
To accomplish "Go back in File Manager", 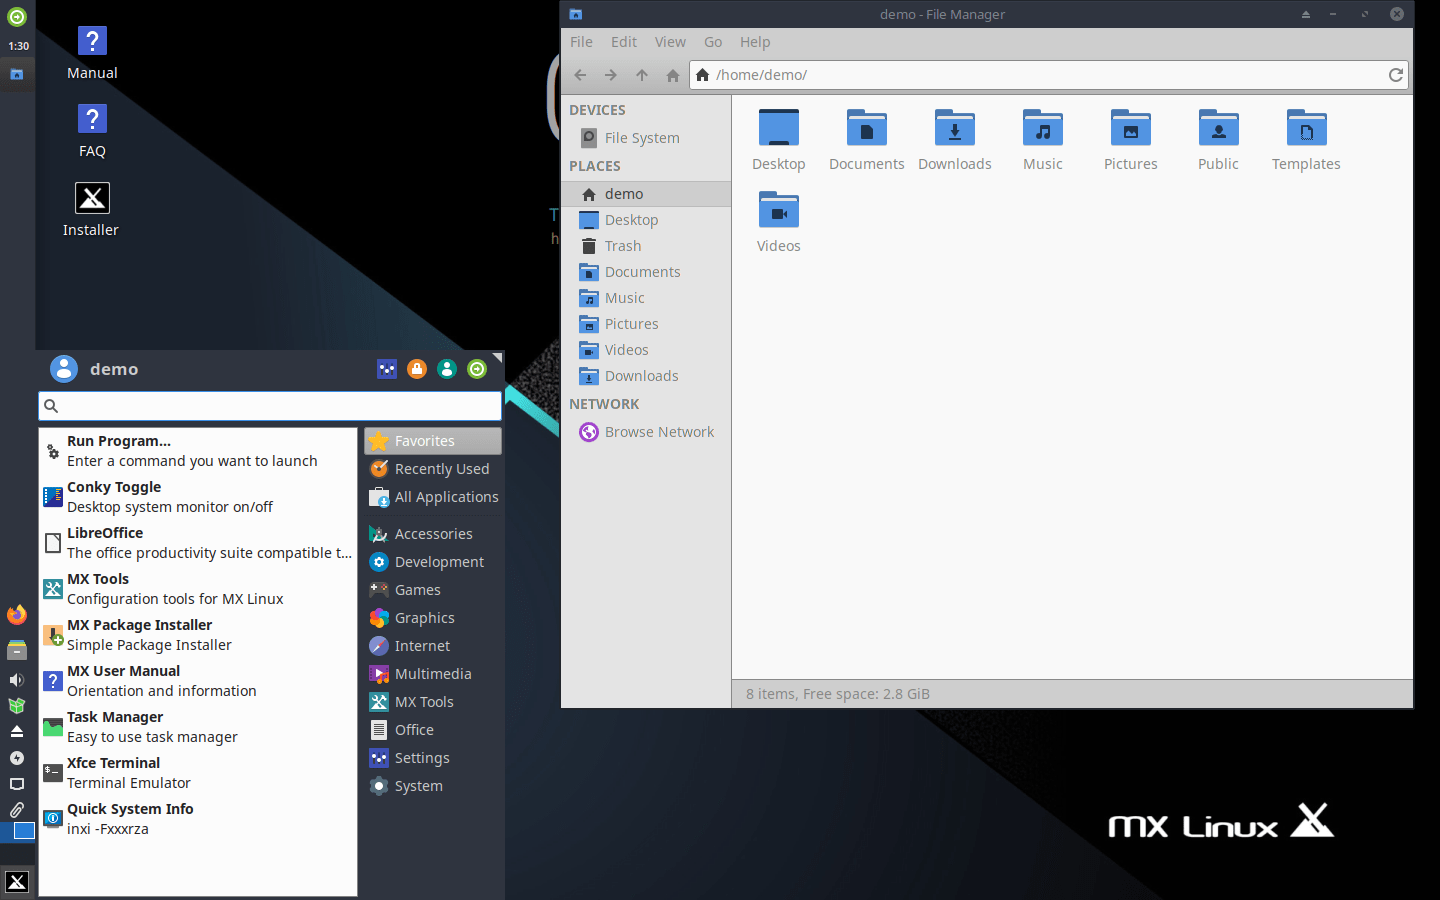I will (x=580, y=75).
